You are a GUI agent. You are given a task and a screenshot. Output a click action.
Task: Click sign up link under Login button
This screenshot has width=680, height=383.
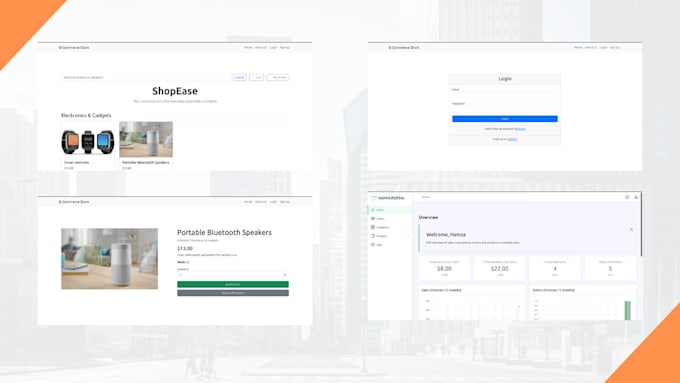pyautogui.click(x=520, y=129)
